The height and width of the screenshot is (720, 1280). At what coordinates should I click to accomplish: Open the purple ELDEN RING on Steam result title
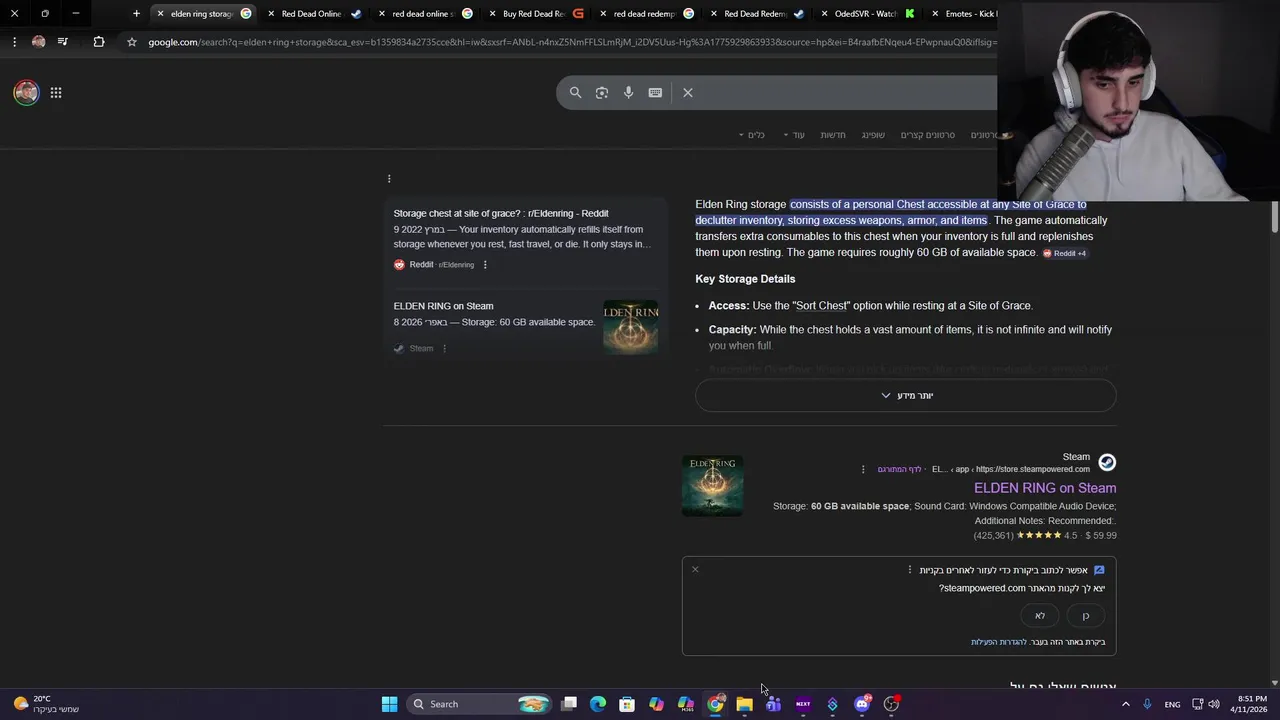[1045, 488]
